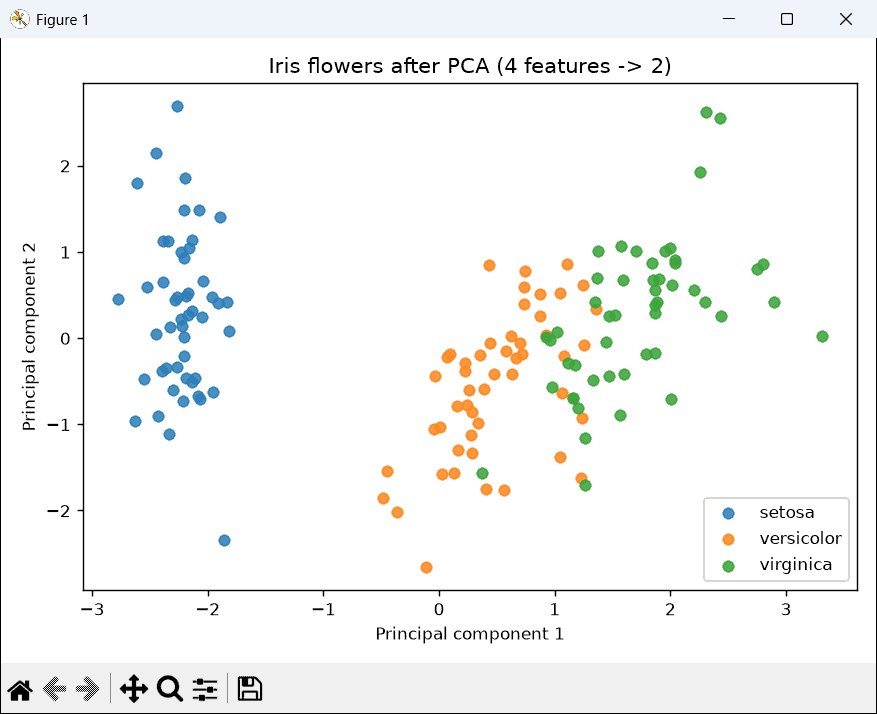Viewport: 877px width, 714px height.
Task: Click the setosa legend marker
Action: 728,513
